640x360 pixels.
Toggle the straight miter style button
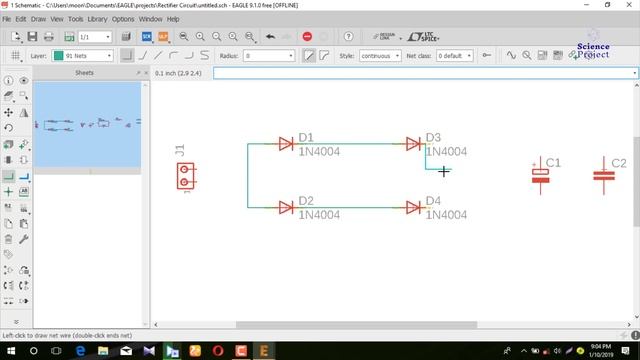click(309, 55)
